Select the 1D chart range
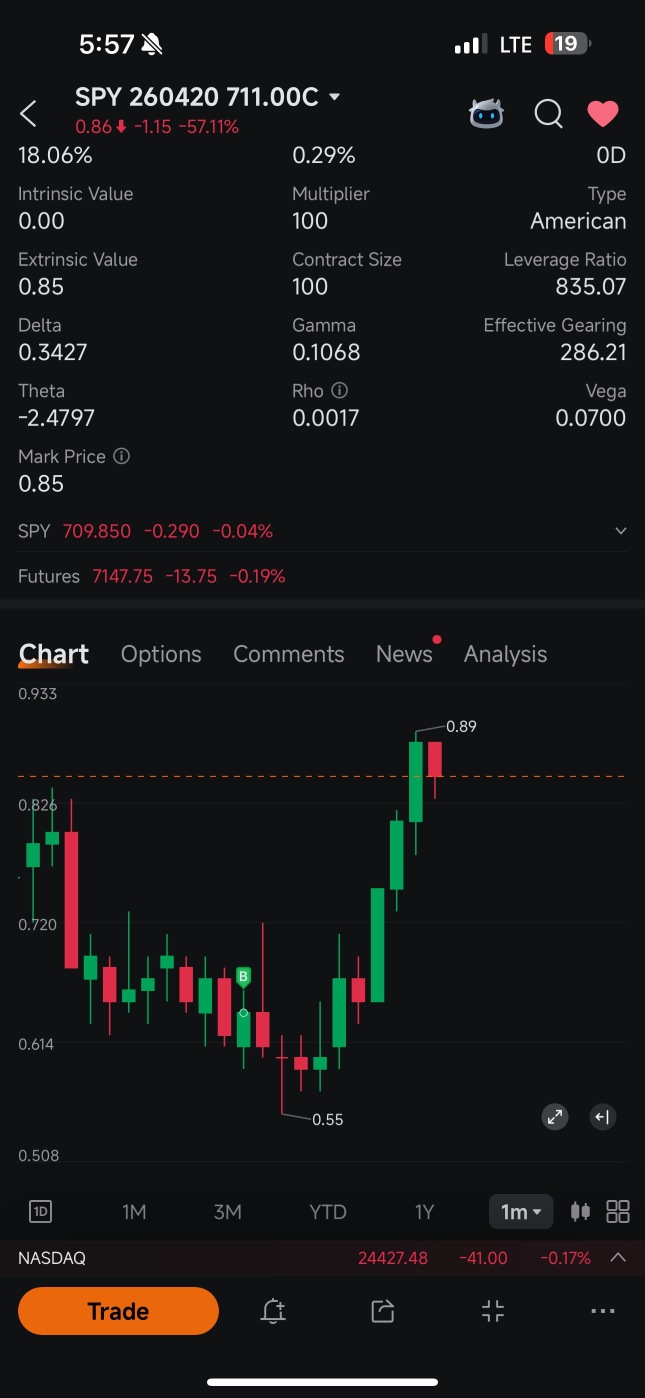The image size is (645, 1398). [41, 1212]
